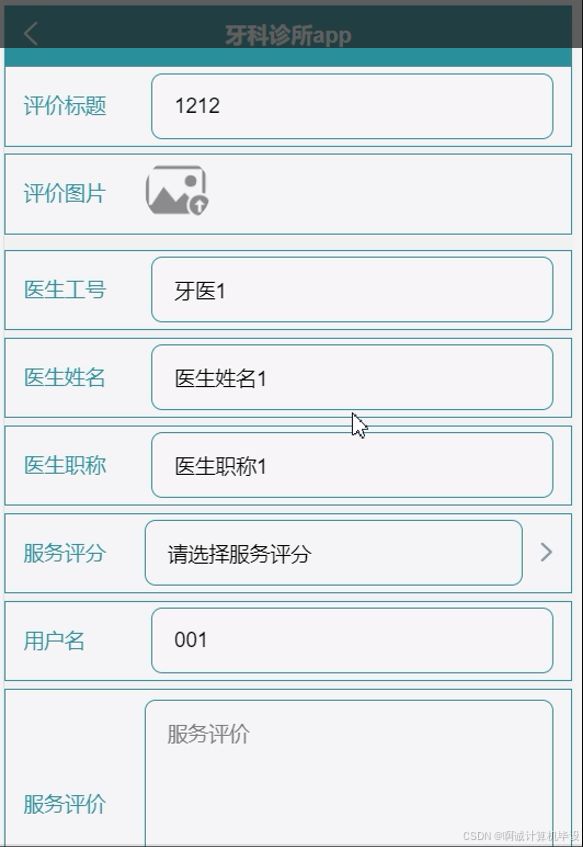Focus the 医生工号 input with 牙医1

click(352, 290)
